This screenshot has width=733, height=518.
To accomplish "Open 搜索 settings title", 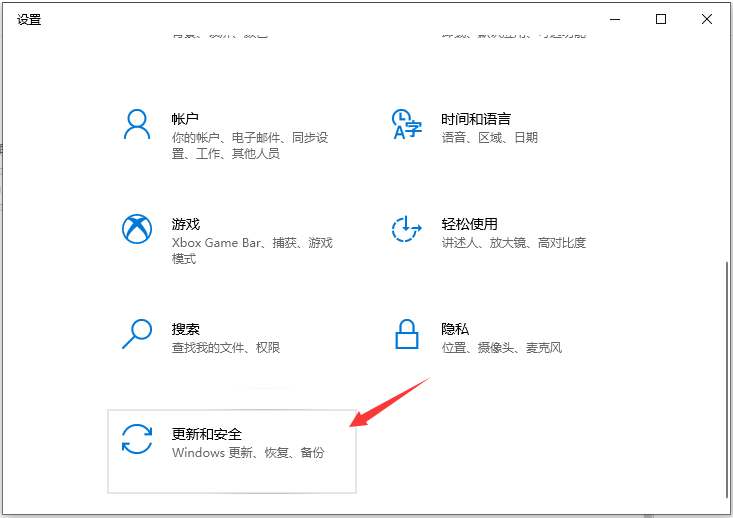I will (x=186, y=329).
